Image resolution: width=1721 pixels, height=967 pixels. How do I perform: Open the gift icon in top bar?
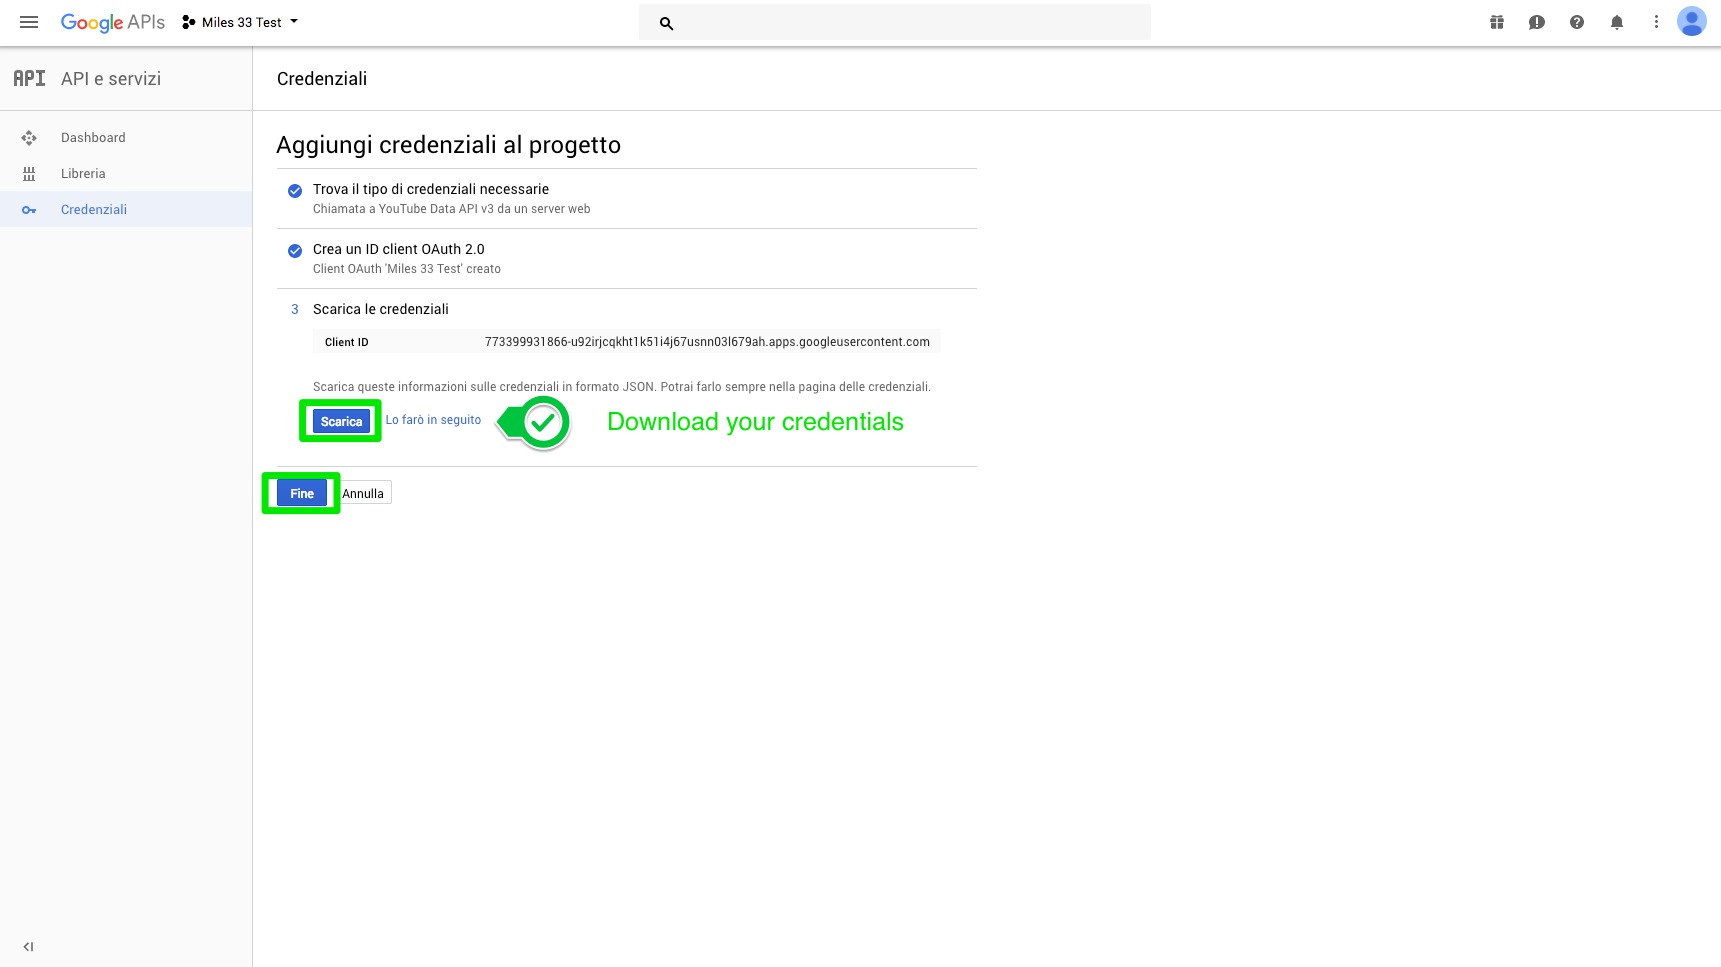(x=1497, y=22)
